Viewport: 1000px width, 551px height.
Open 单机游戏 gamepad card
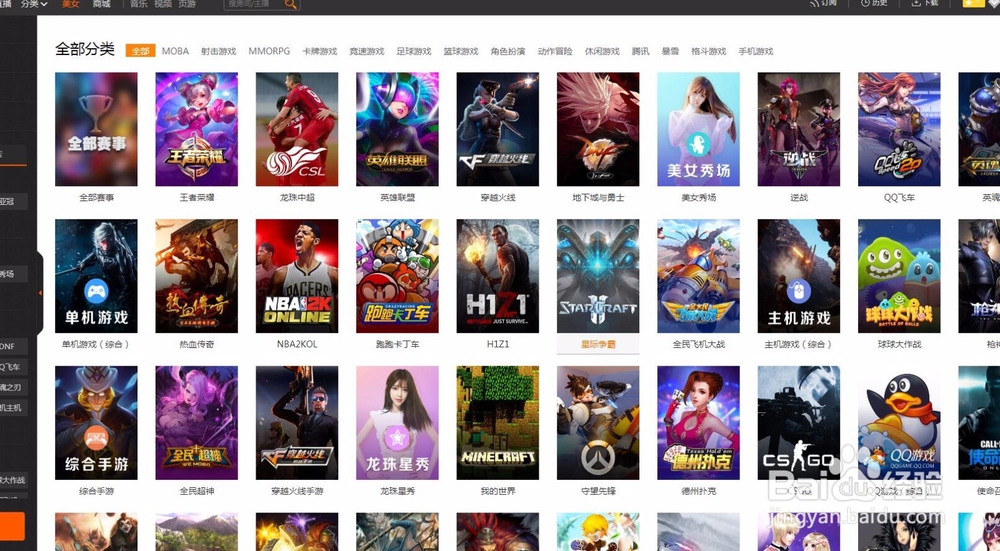pyautogui.click(x=96, y=276)
